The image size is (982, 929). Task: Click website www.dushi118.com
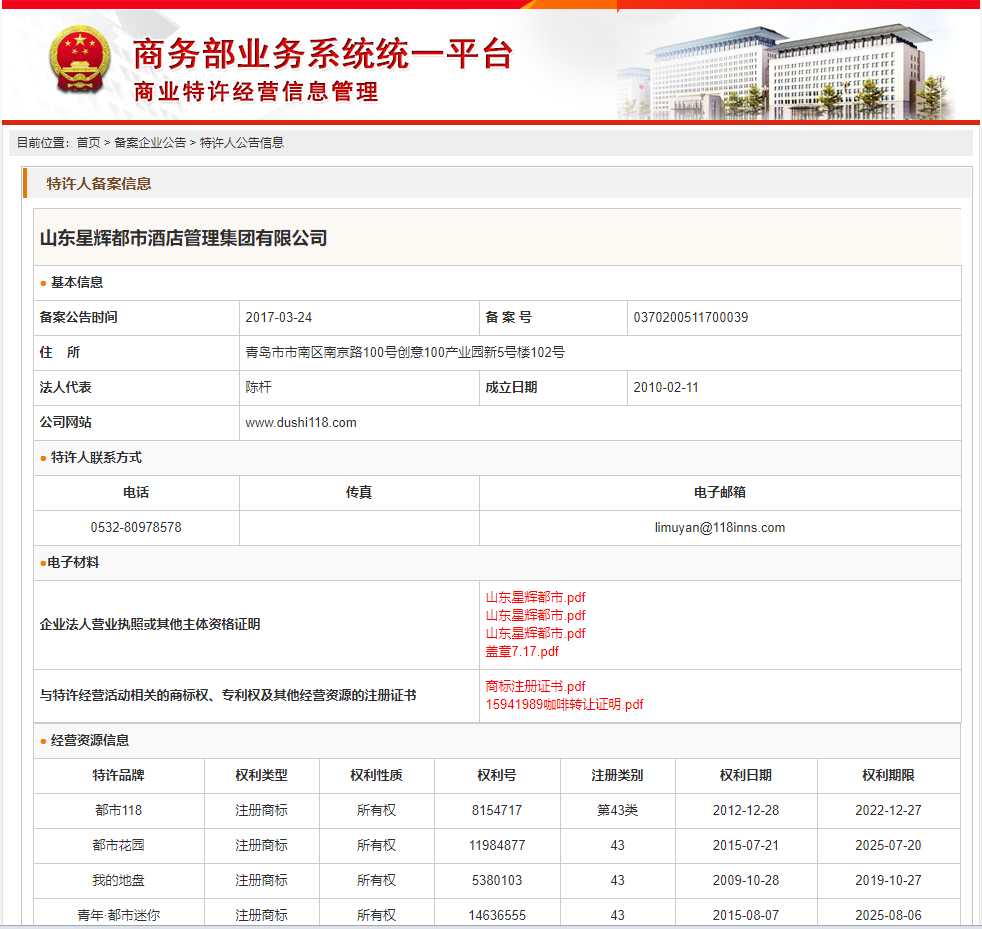click(x=301, y=423)
